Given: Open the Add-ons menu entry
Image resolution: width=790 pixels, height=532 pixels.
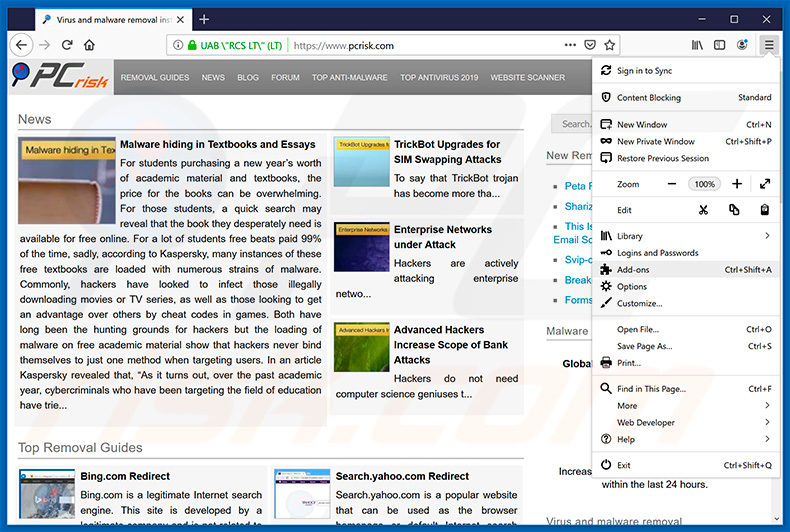Looking at the screenshot, I should (x=633, y=270).
